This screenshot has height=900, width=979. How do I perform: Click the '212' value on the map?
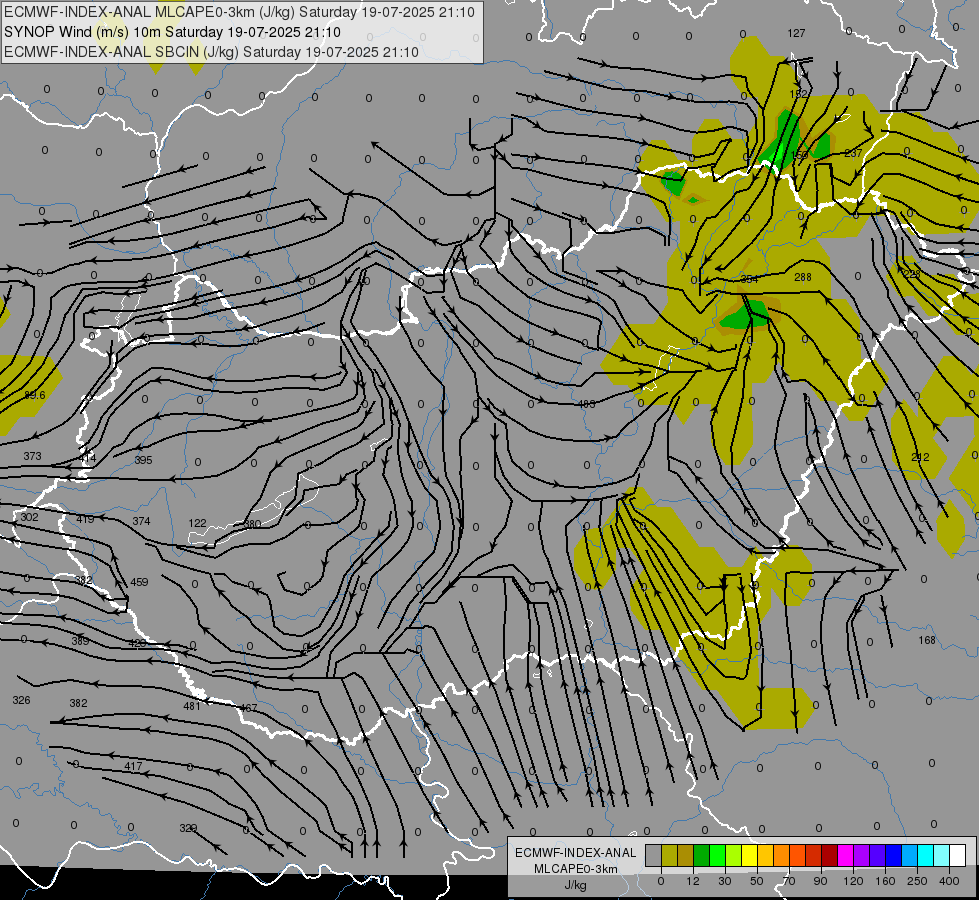point(920,457)
